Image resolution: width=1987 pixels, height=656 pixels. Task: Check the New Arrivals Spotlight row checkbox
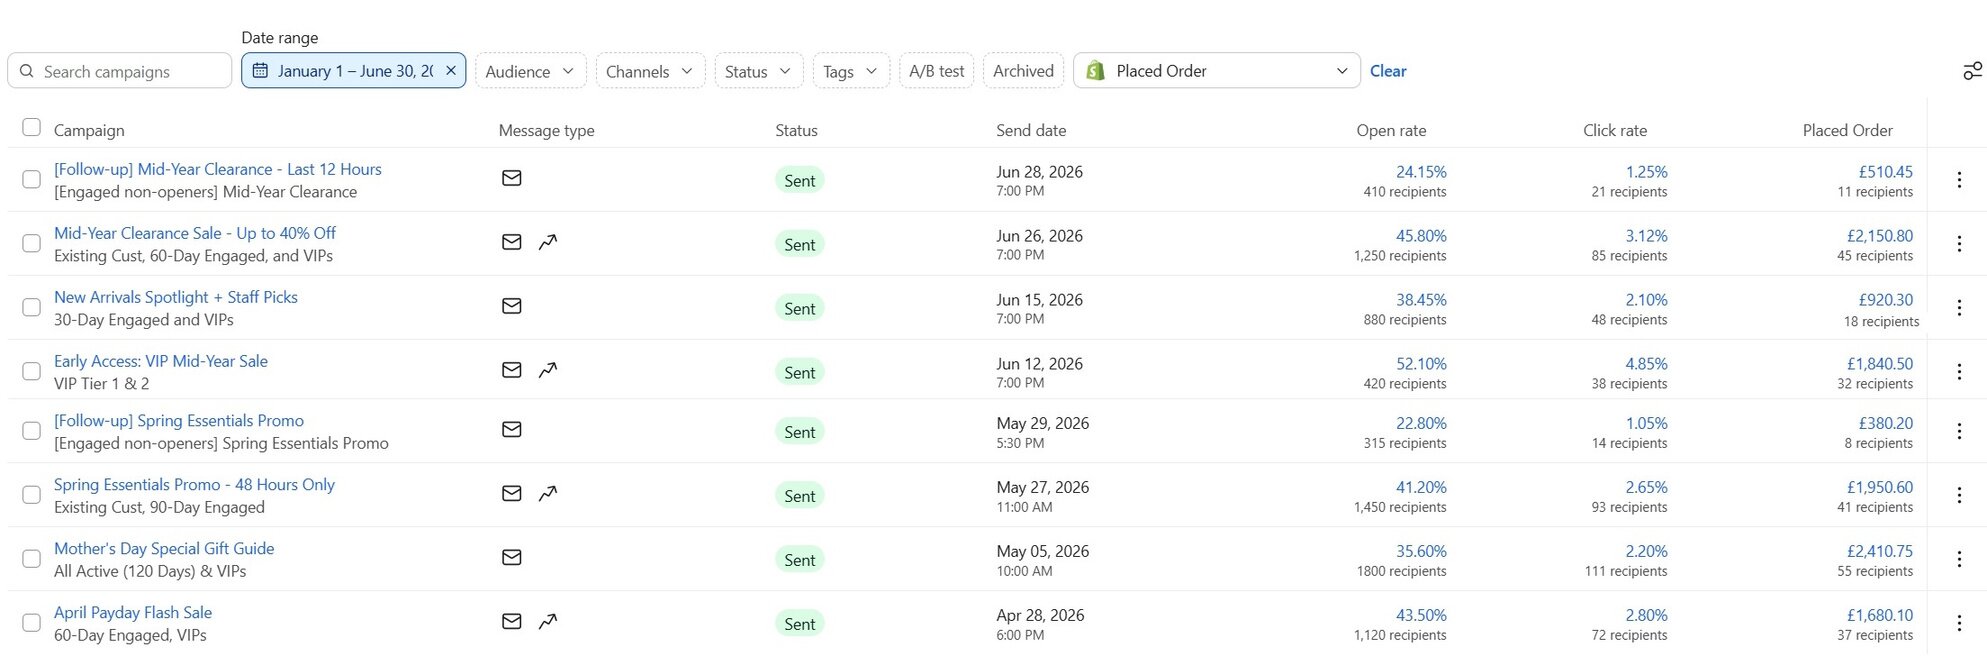(32, 307)
